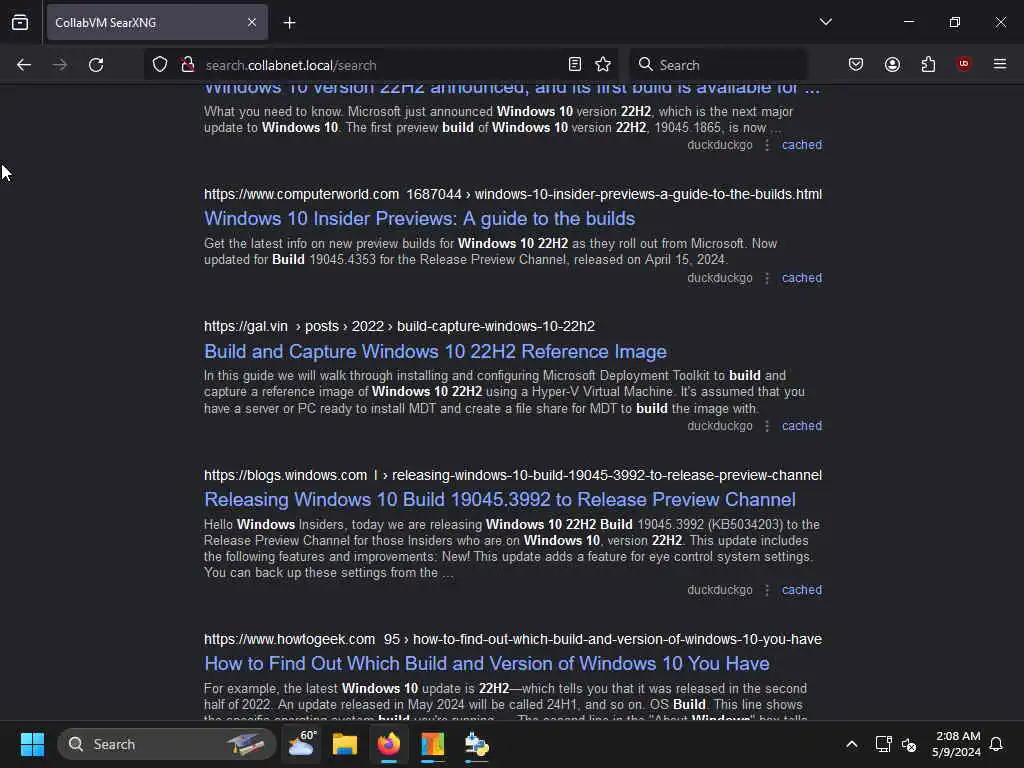Click the computerworld.com result URL
Image resolution: width=1024 pixels, height=768 pixels.
point(513,194)
